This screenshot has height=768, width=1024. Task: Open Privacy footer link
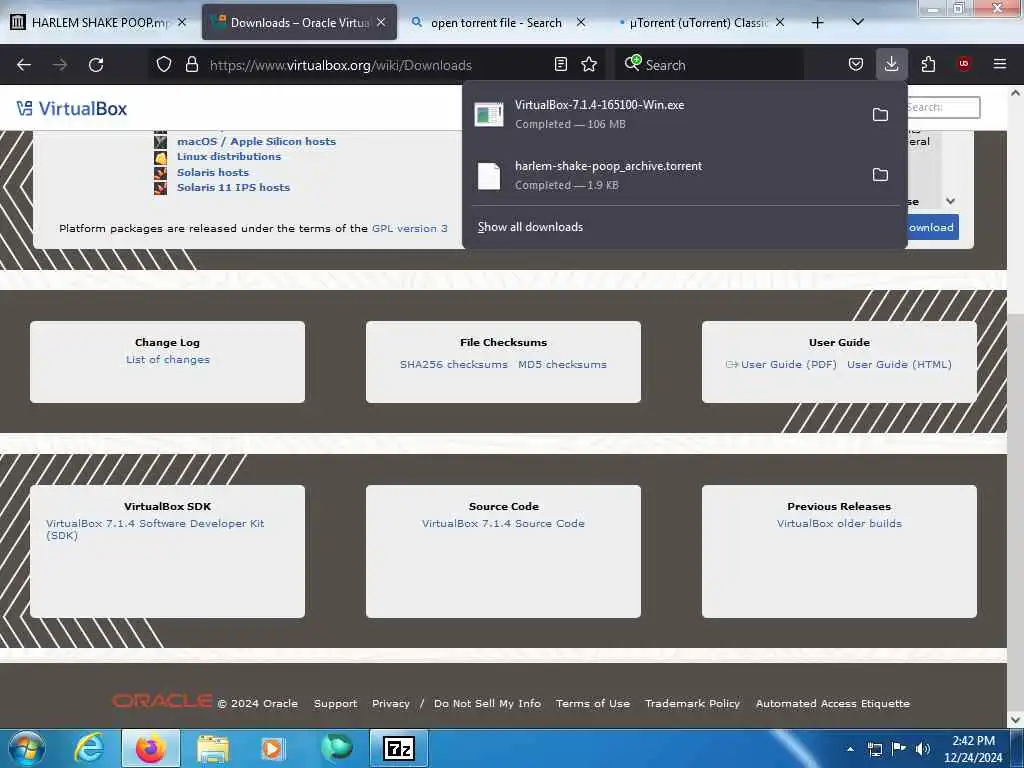tap(391, 703)
